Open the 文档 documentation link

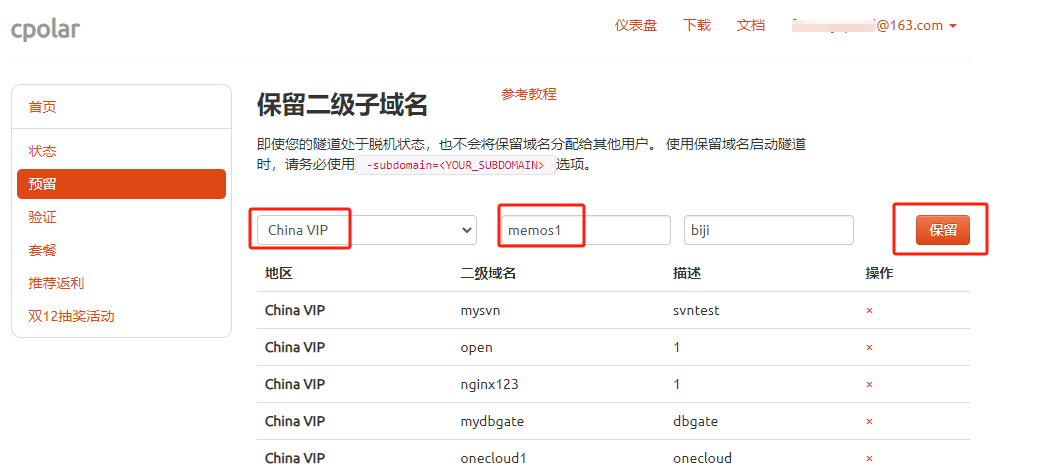[751, 25]
